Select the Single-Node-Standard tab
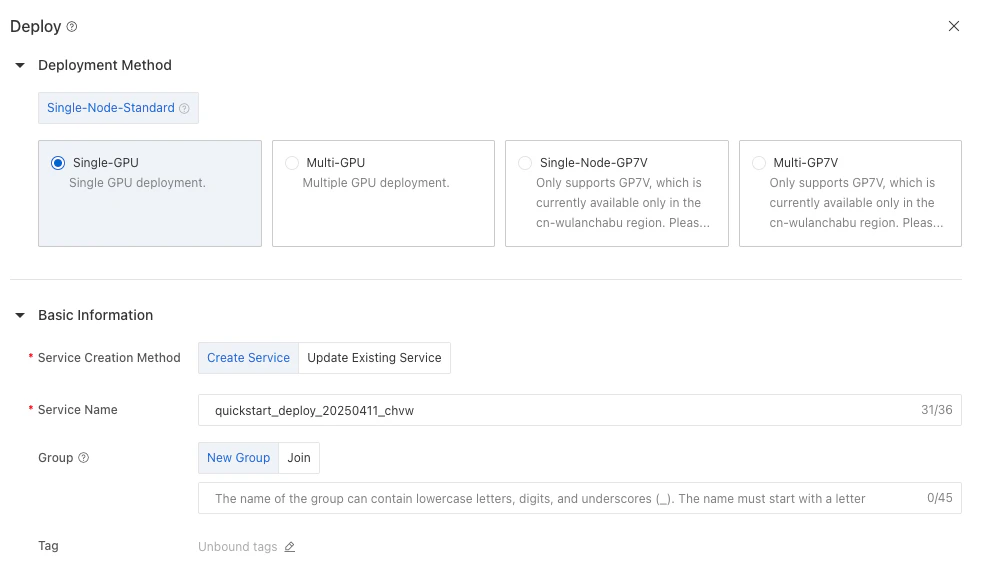This screenshot has height=573, width=983. pyautogui.click(x=118, y=108)
